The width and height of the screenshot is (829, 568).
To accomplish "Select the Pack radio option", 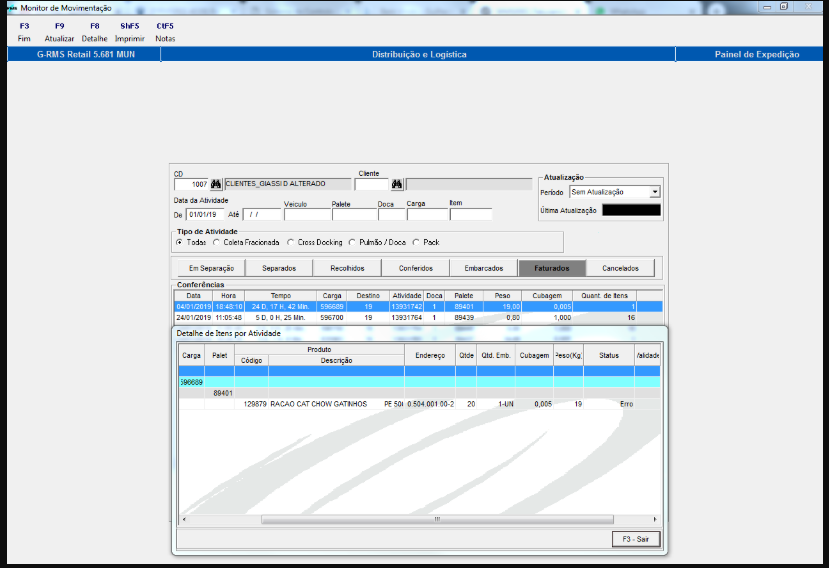I will pos(416,242).
